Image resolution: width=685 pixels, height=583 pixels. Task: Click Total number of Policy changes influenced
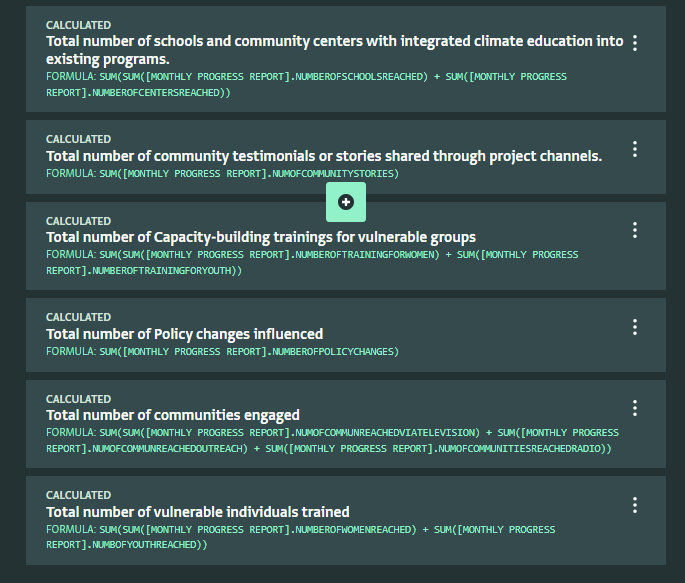(185, 334)
